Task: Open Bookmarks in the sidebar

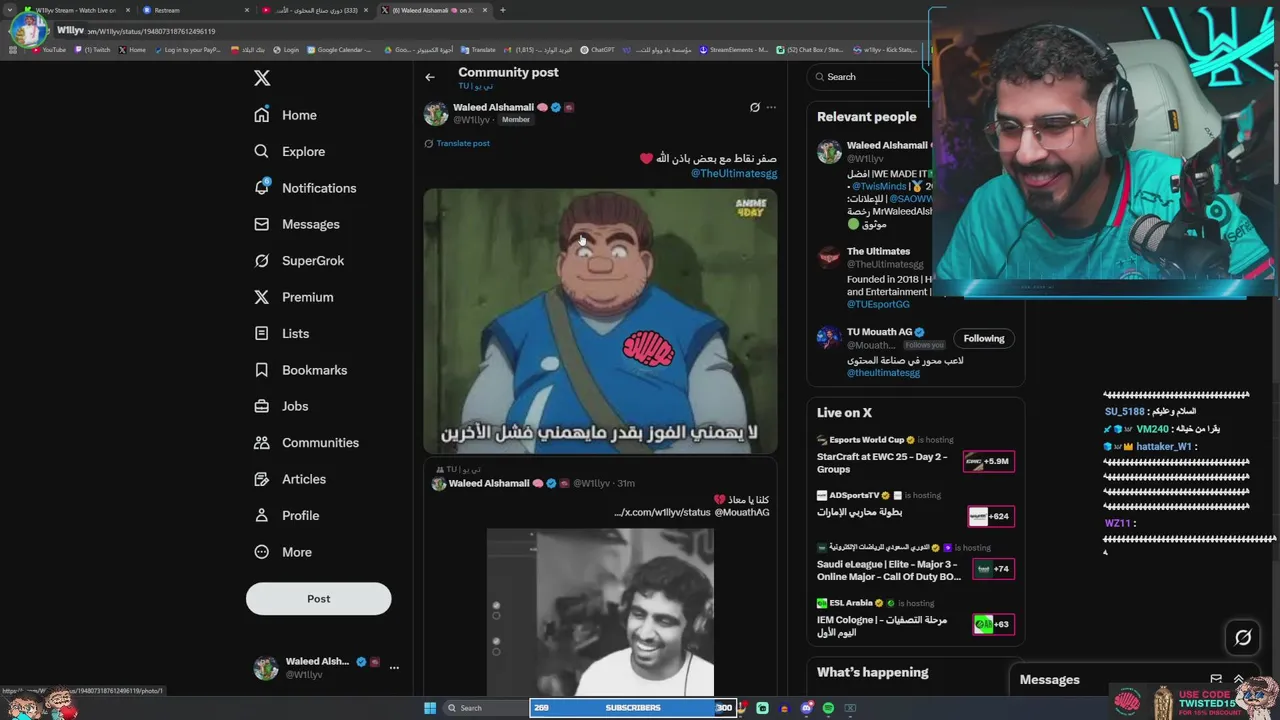Action: [300, 370]
